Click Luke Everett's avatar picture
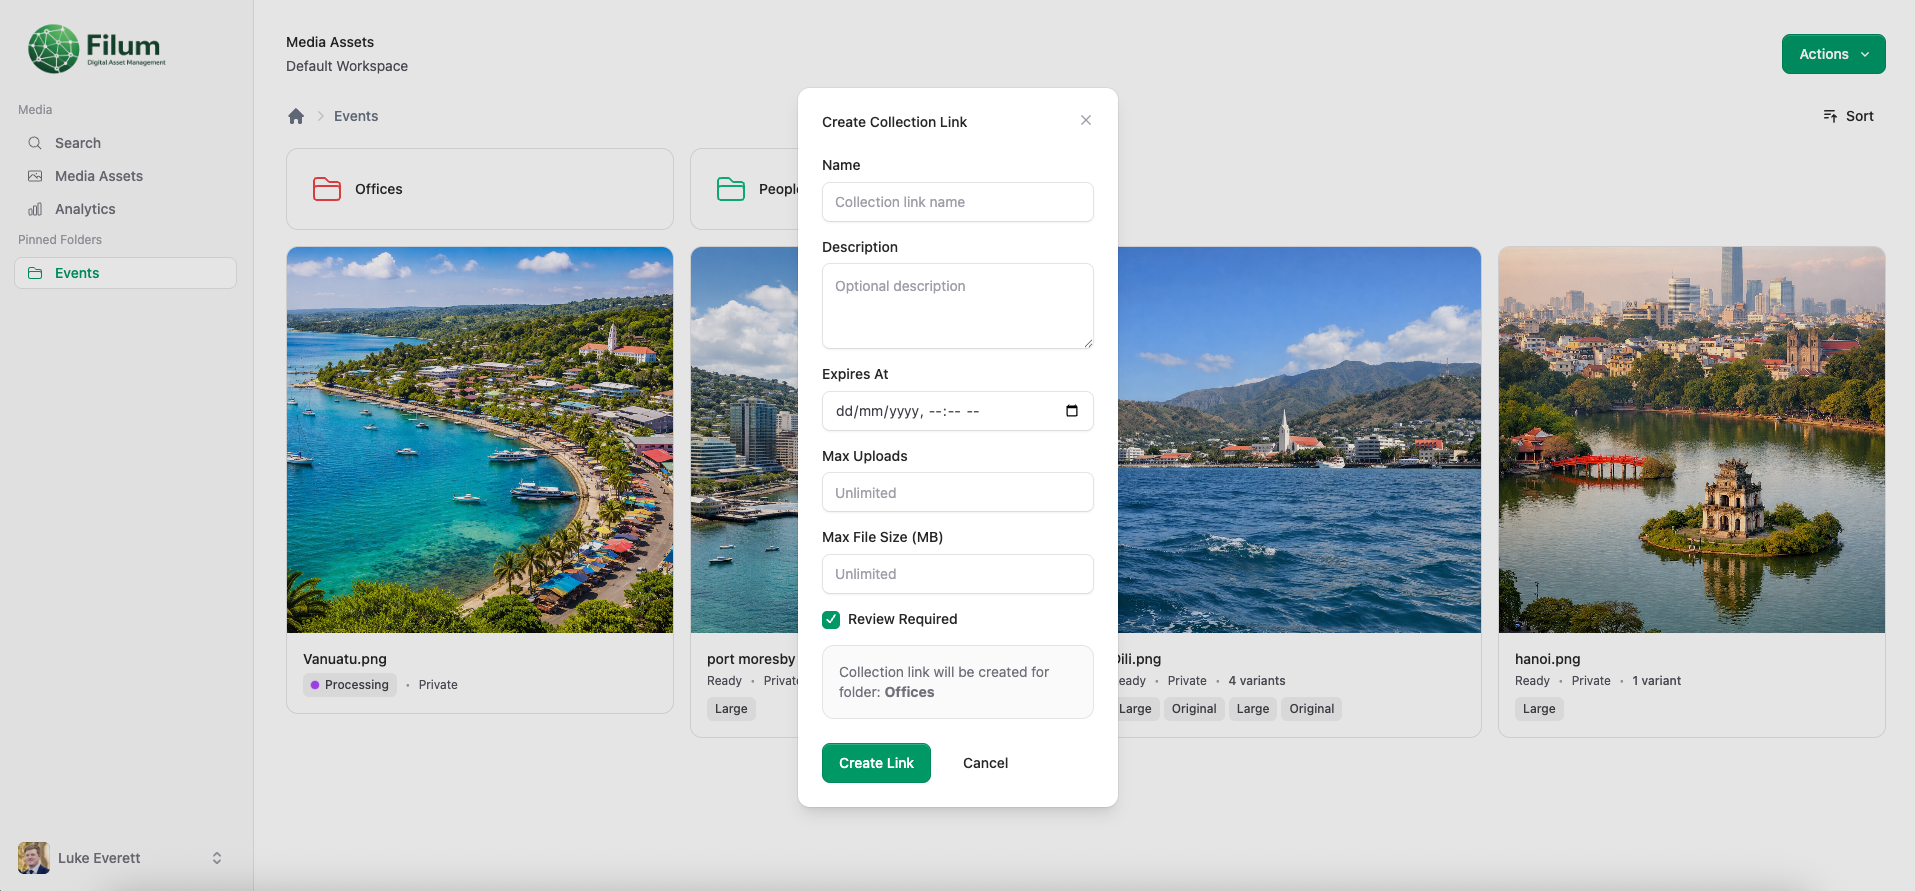Screen dimensions: 1915x891 coord(33,858)
